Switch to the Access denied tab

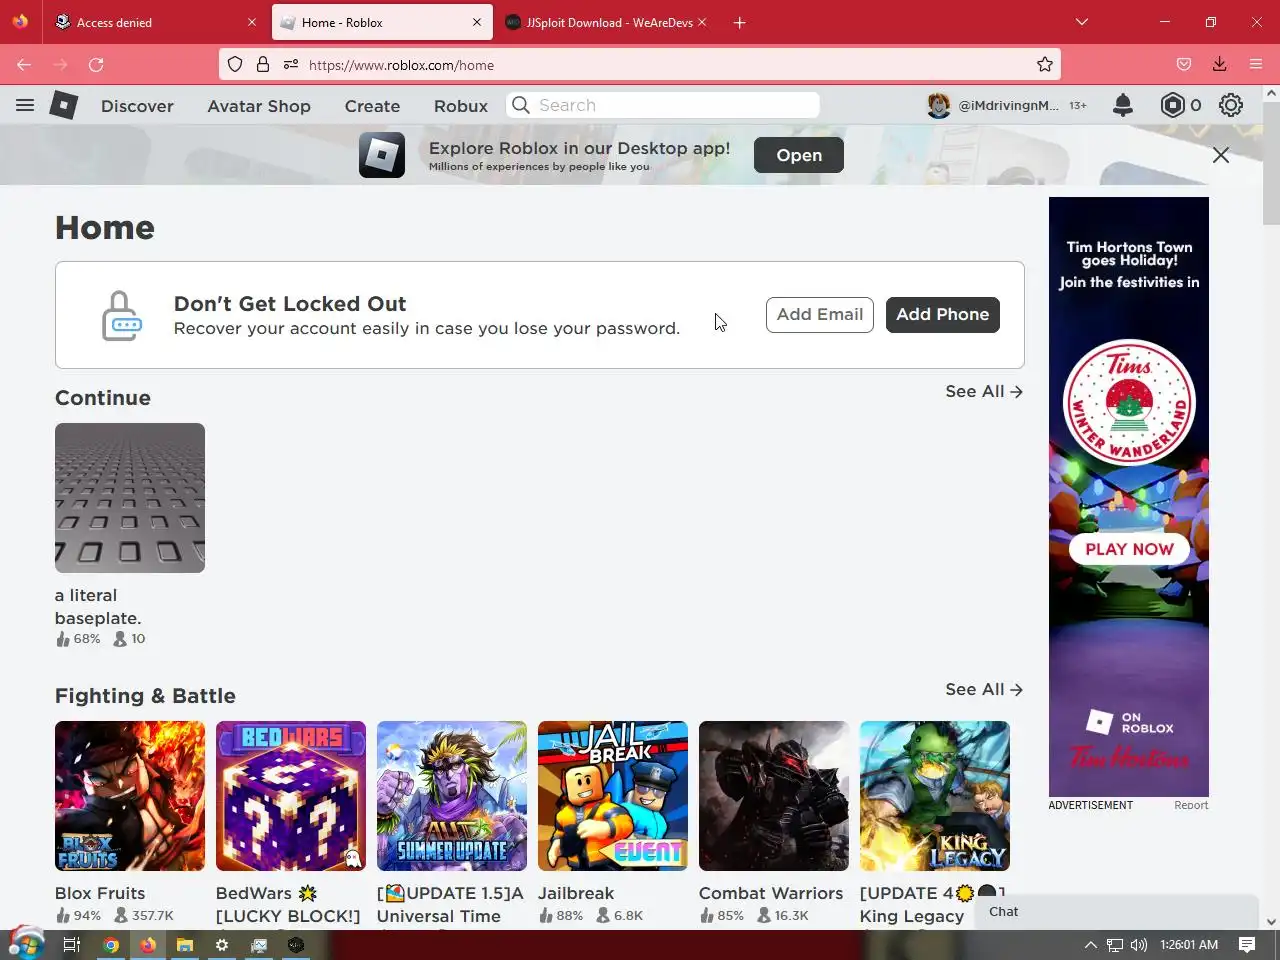(155, 22)
